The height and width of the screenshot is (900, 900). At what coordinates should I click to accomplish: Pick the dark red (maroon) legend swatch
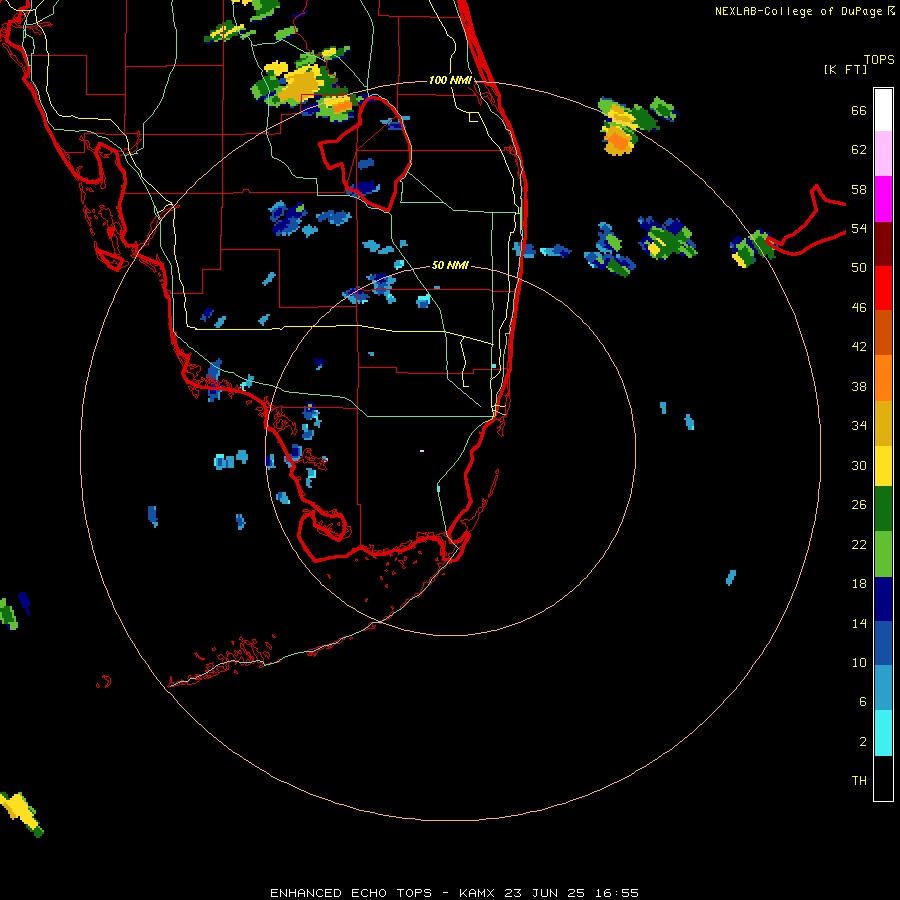pyautogui.click(x=883, y=244)
